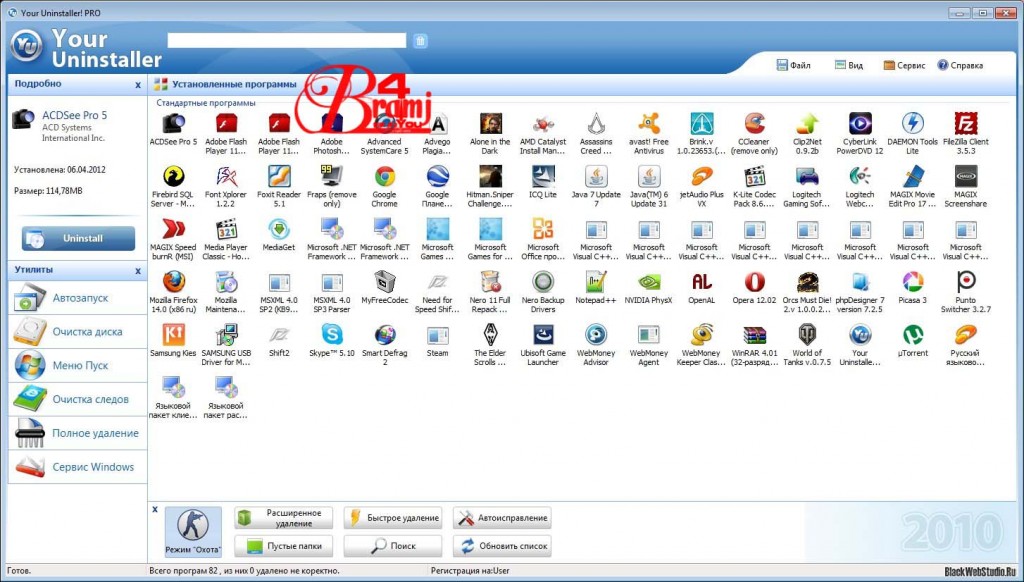Select Fraps (remove only) entry
1024x582 pixels.
(x=332, y=176)
